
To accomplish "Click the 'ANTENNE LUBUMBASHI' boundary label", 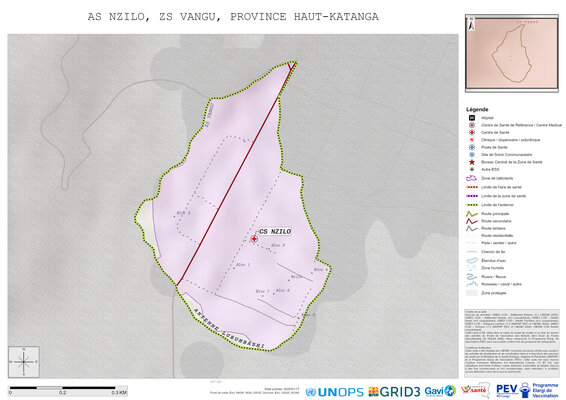I will point(229,329).
